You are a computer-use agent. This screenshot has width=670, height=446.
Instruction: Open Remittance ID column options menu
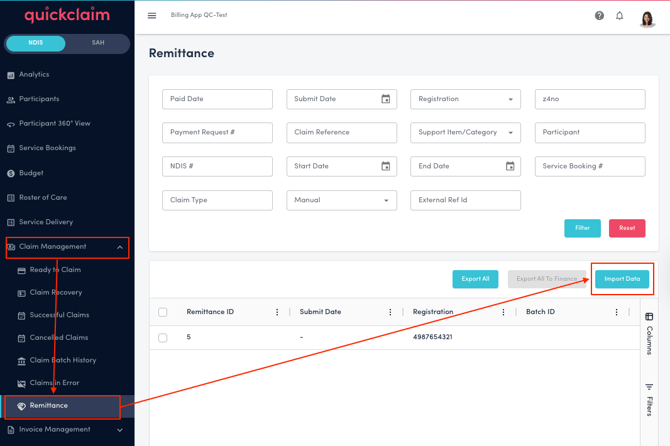click(x=277, y=312)
